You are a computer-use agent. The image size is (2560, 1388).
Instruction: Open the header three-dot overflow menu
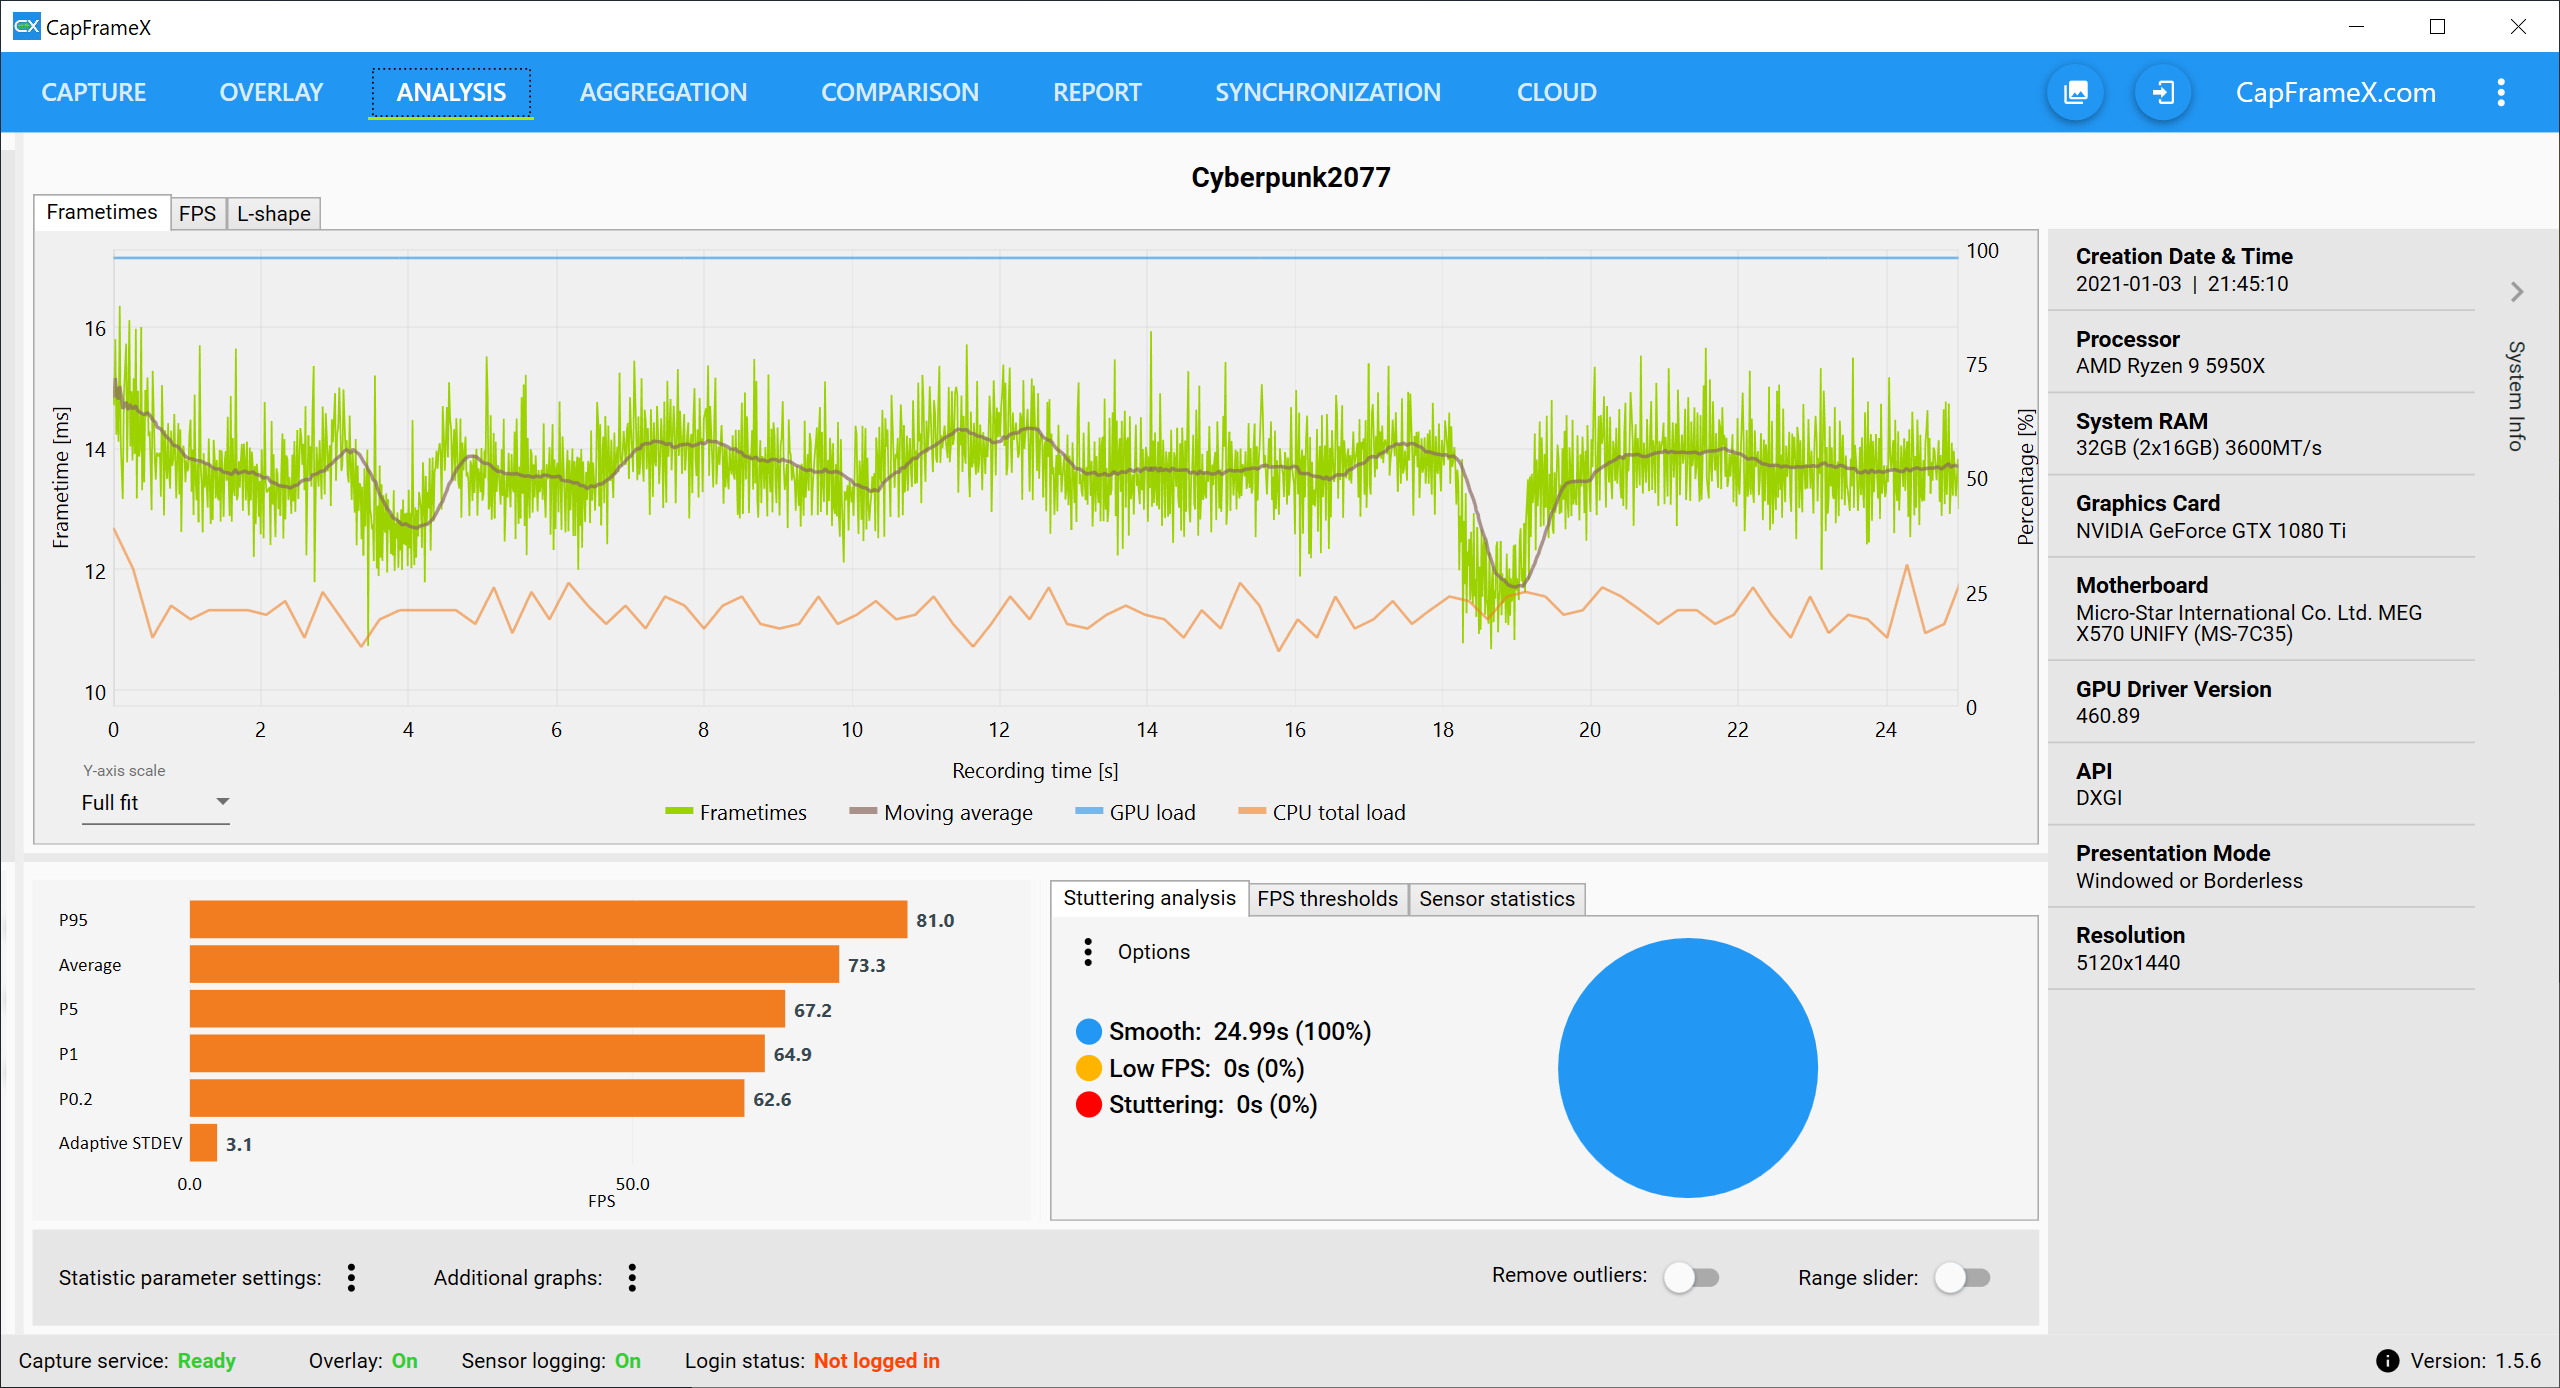point(2501,93)
